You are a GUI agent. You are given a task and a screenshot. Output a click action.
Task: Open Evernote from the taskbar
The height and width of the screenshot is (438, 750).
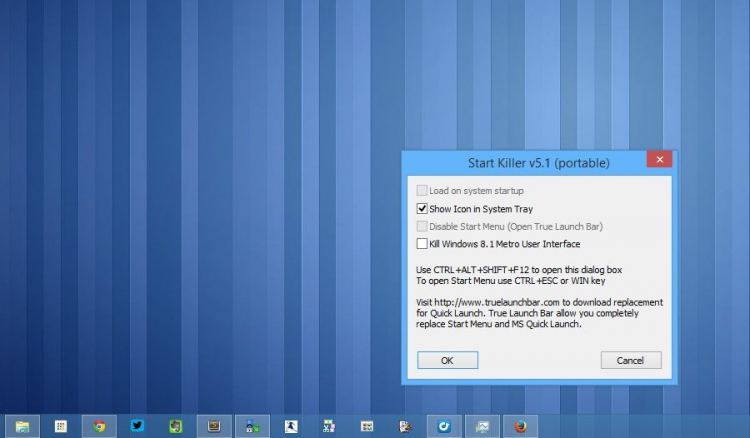(176, 426)
